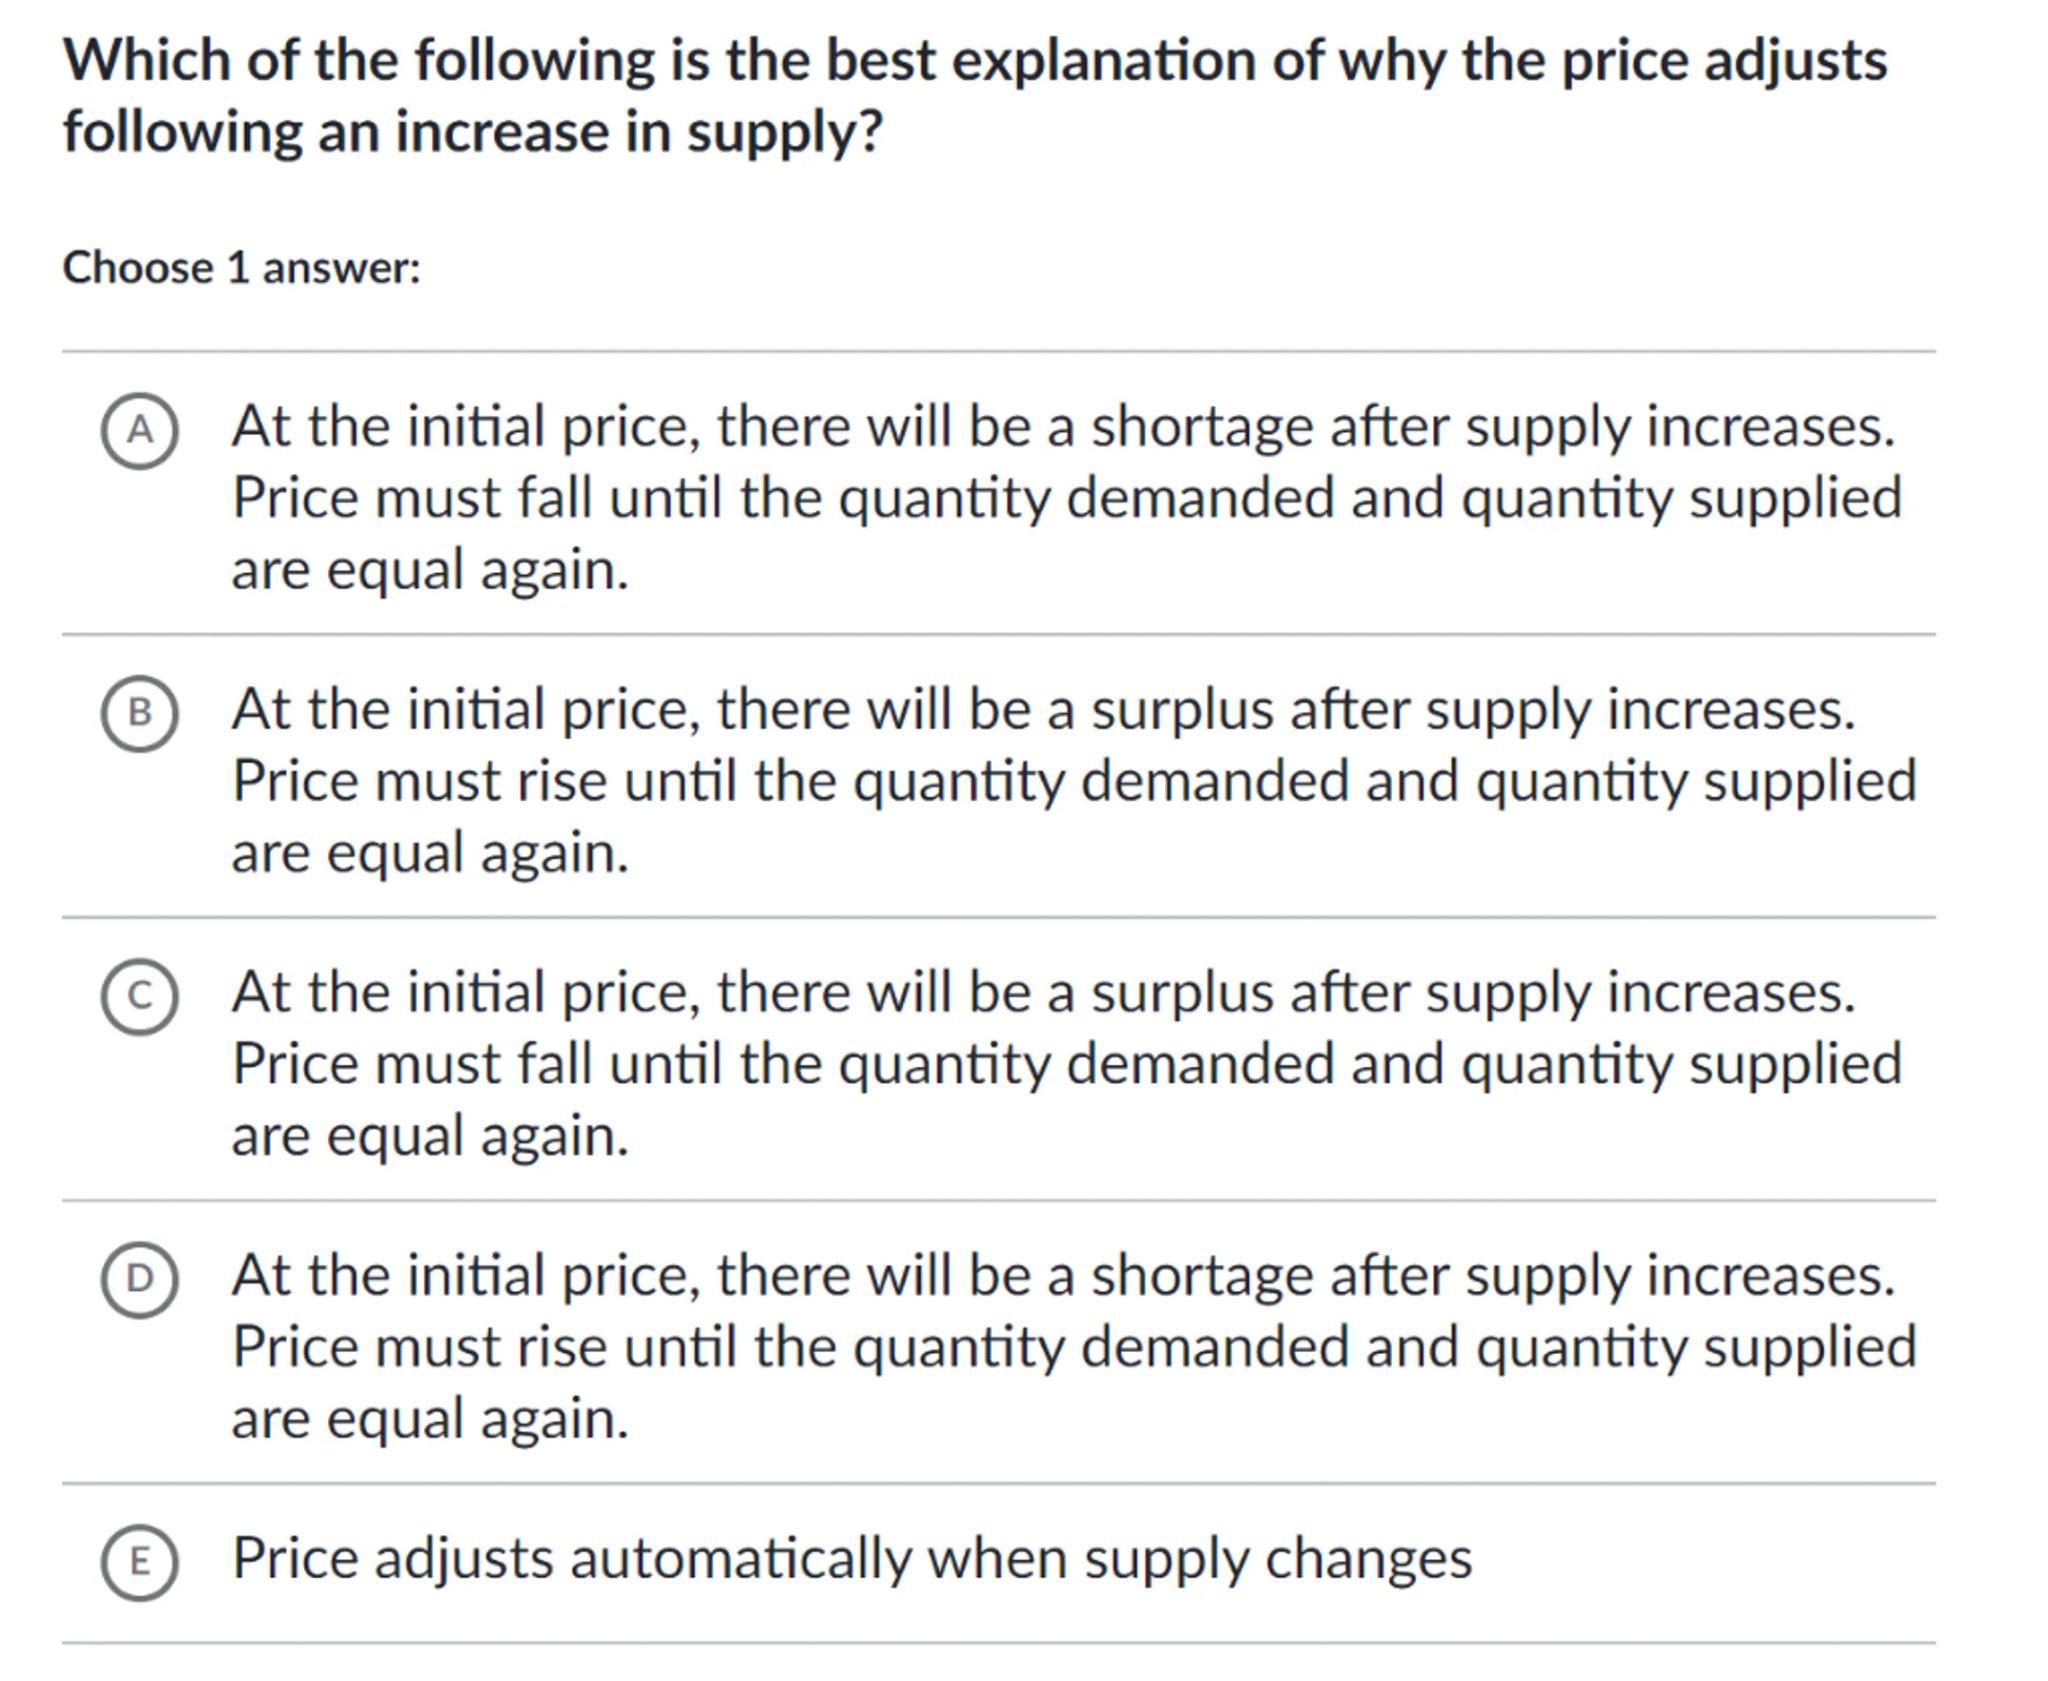Click 'Price must rise' line in option B
This screenshot has width=2048, height=1681.
point(1073,781)
